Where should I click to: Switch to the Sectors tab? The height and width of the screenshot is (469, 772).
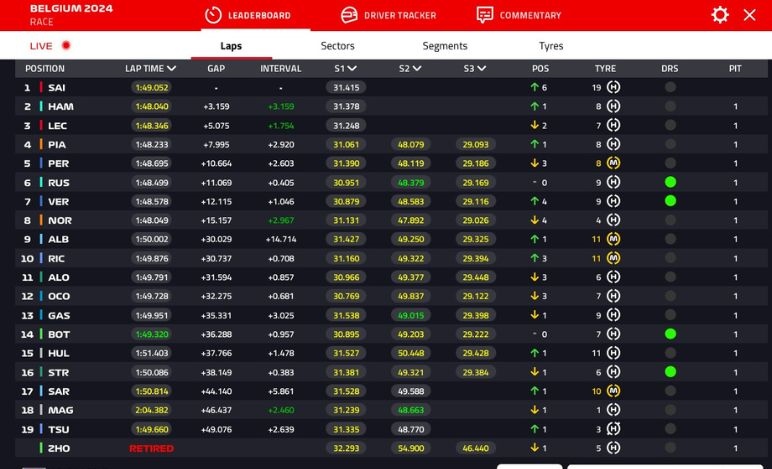click(x=337, y=46)
